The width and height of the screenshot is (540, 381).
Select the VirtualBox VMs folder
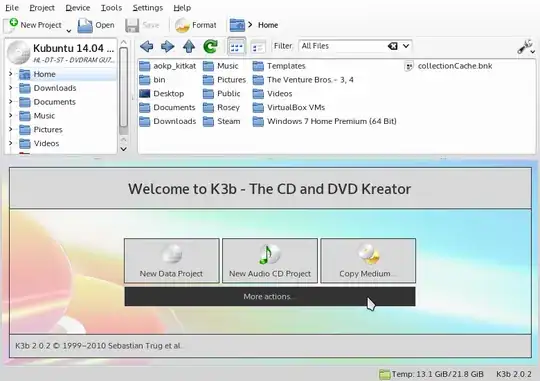pyautogui.click(x=289, y=107)
